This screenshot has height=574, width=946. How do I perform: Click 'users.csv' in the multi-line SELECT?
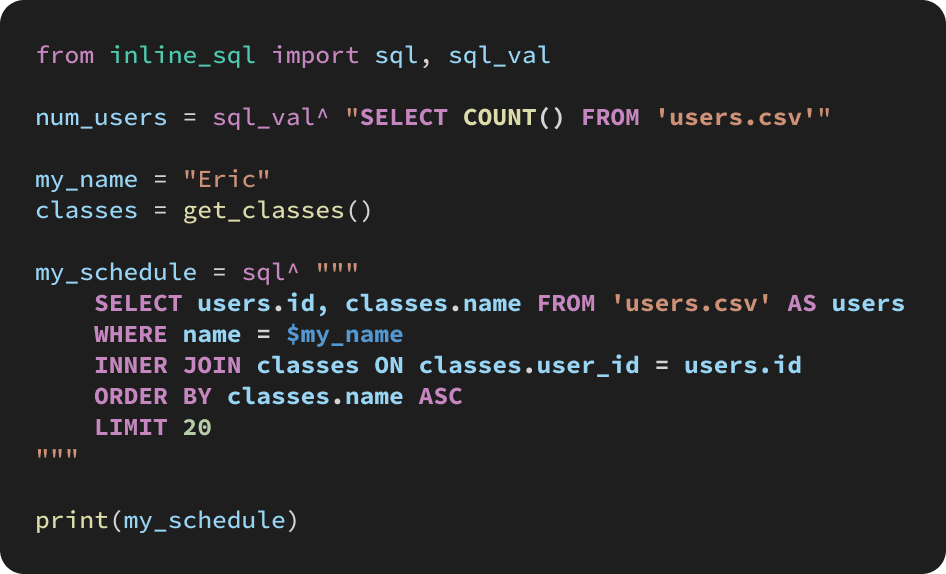point(692,304)
